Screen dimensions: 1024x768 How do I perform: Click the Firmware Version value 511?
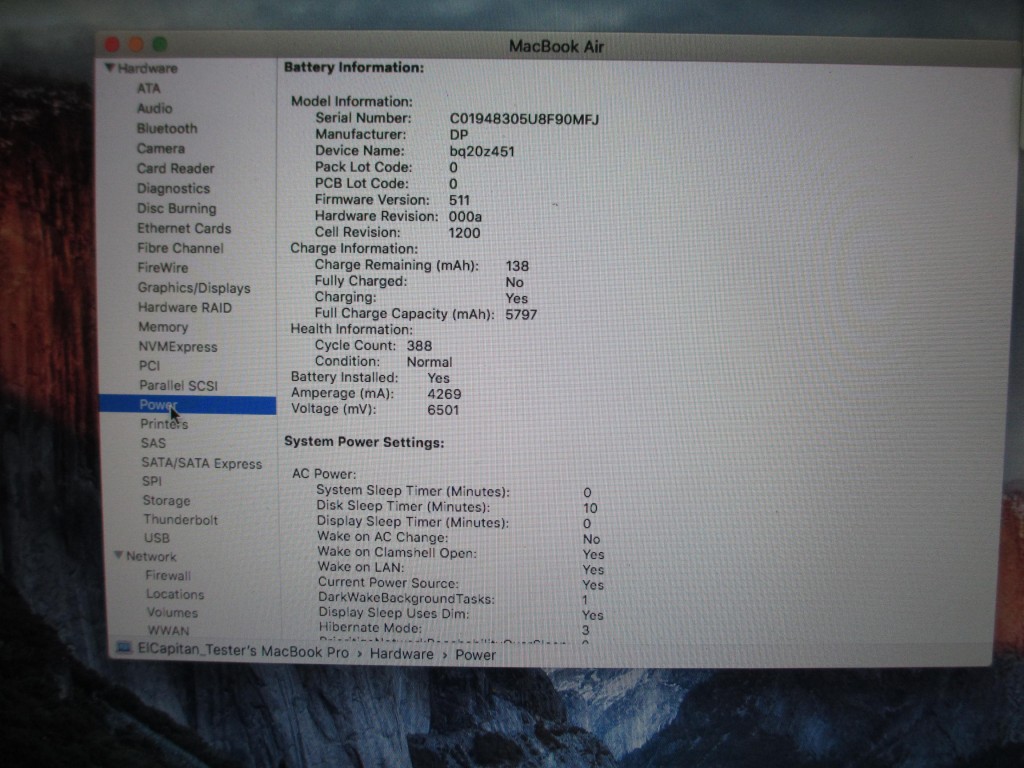[459, 200]
